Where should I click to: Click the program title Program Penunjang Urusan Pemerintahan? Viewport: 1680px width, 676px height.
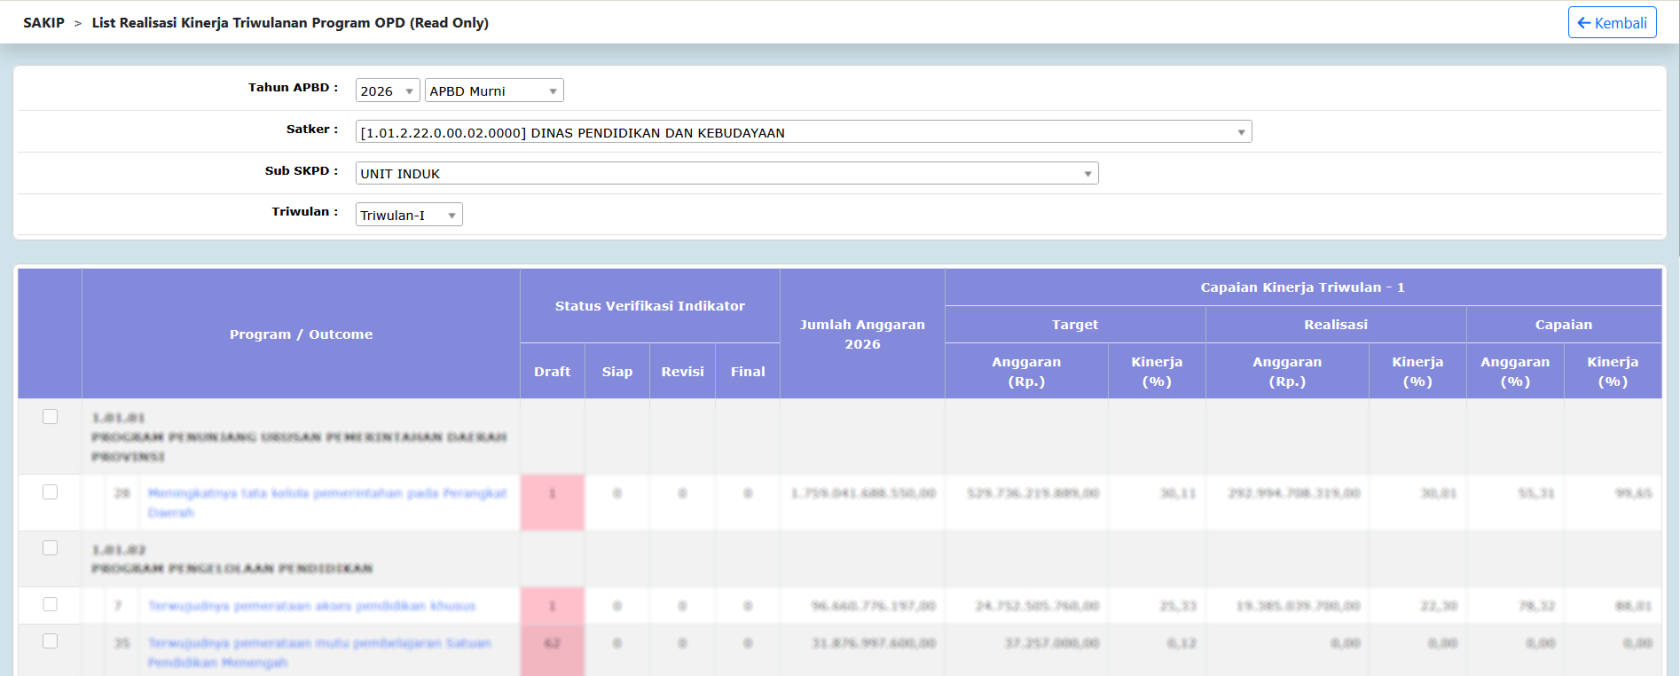(298, 447)
